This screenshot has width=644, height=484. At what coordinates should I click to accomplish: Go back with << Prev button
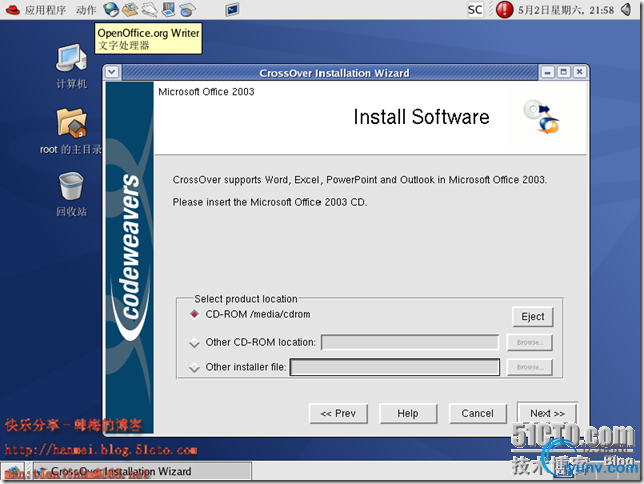coord(338,413)
